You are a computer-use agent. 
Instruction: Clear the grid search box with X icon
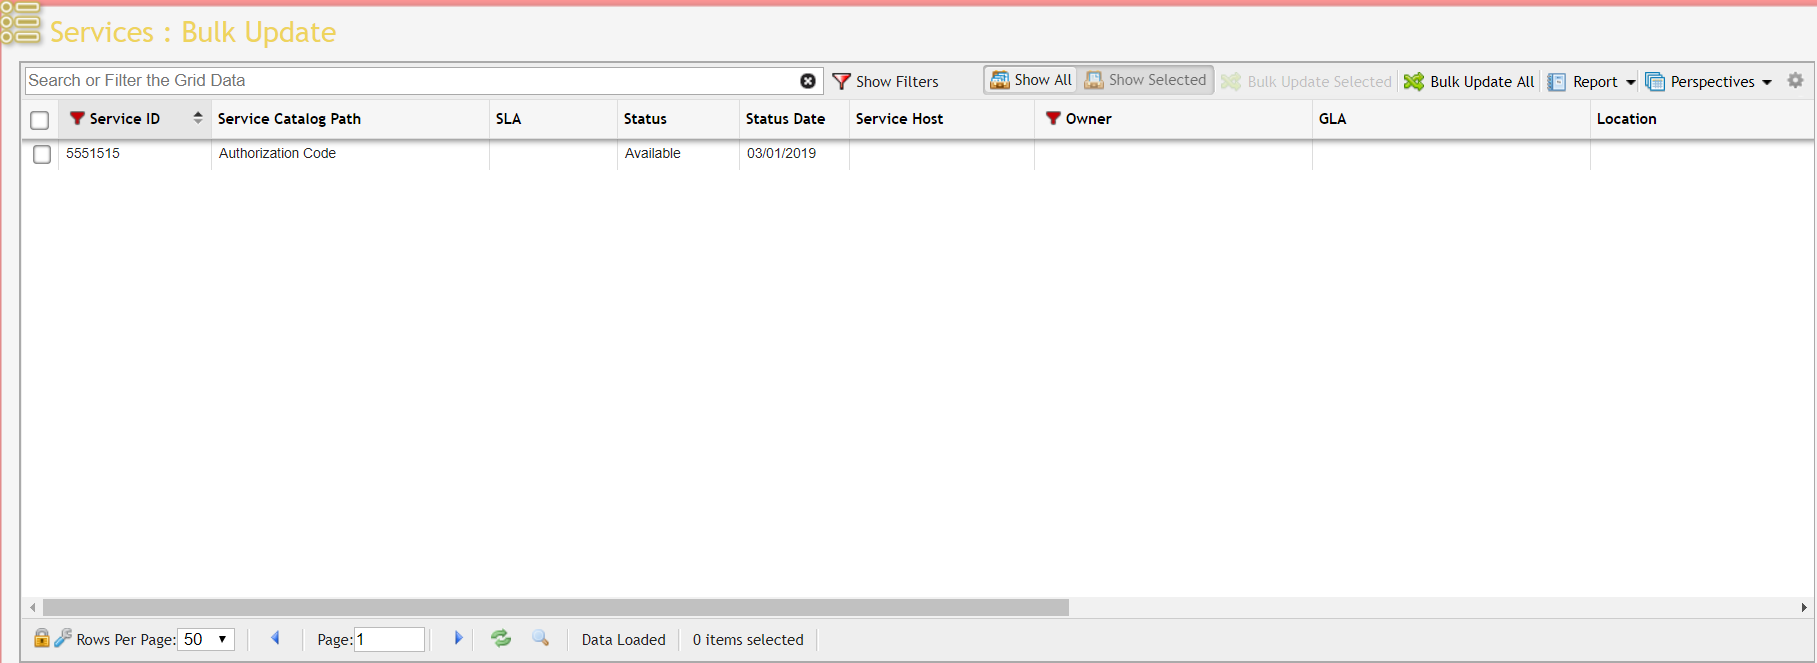(x=808, y=81)
